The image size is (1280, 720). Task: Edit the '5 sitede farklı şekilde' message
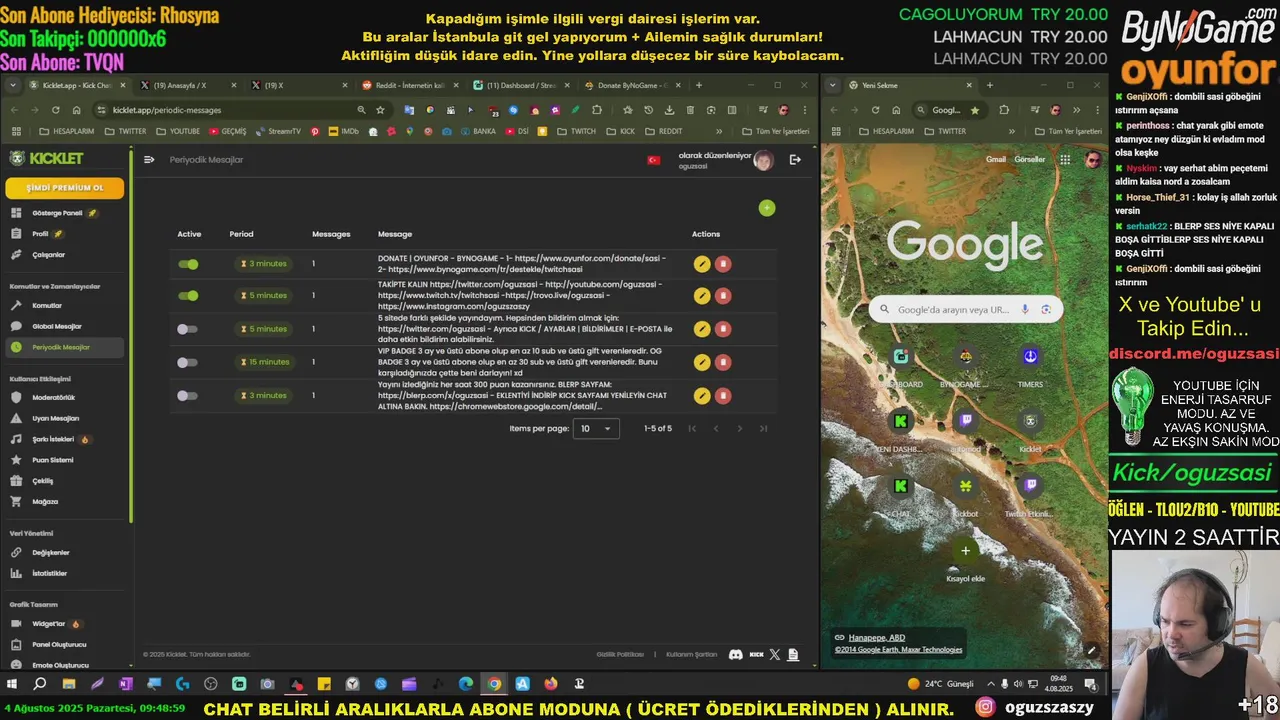pos(702,329)
